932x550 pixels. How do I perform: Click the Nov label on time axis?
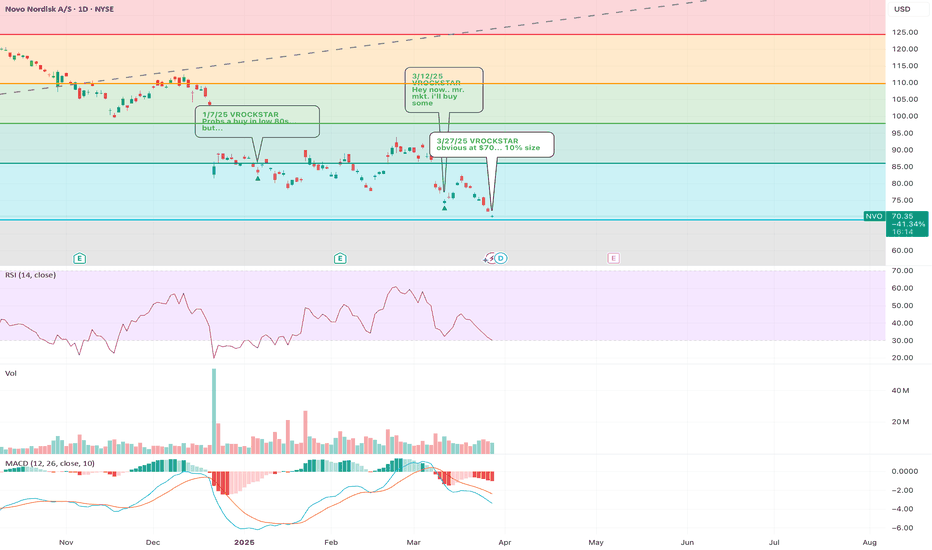[66, 542]
